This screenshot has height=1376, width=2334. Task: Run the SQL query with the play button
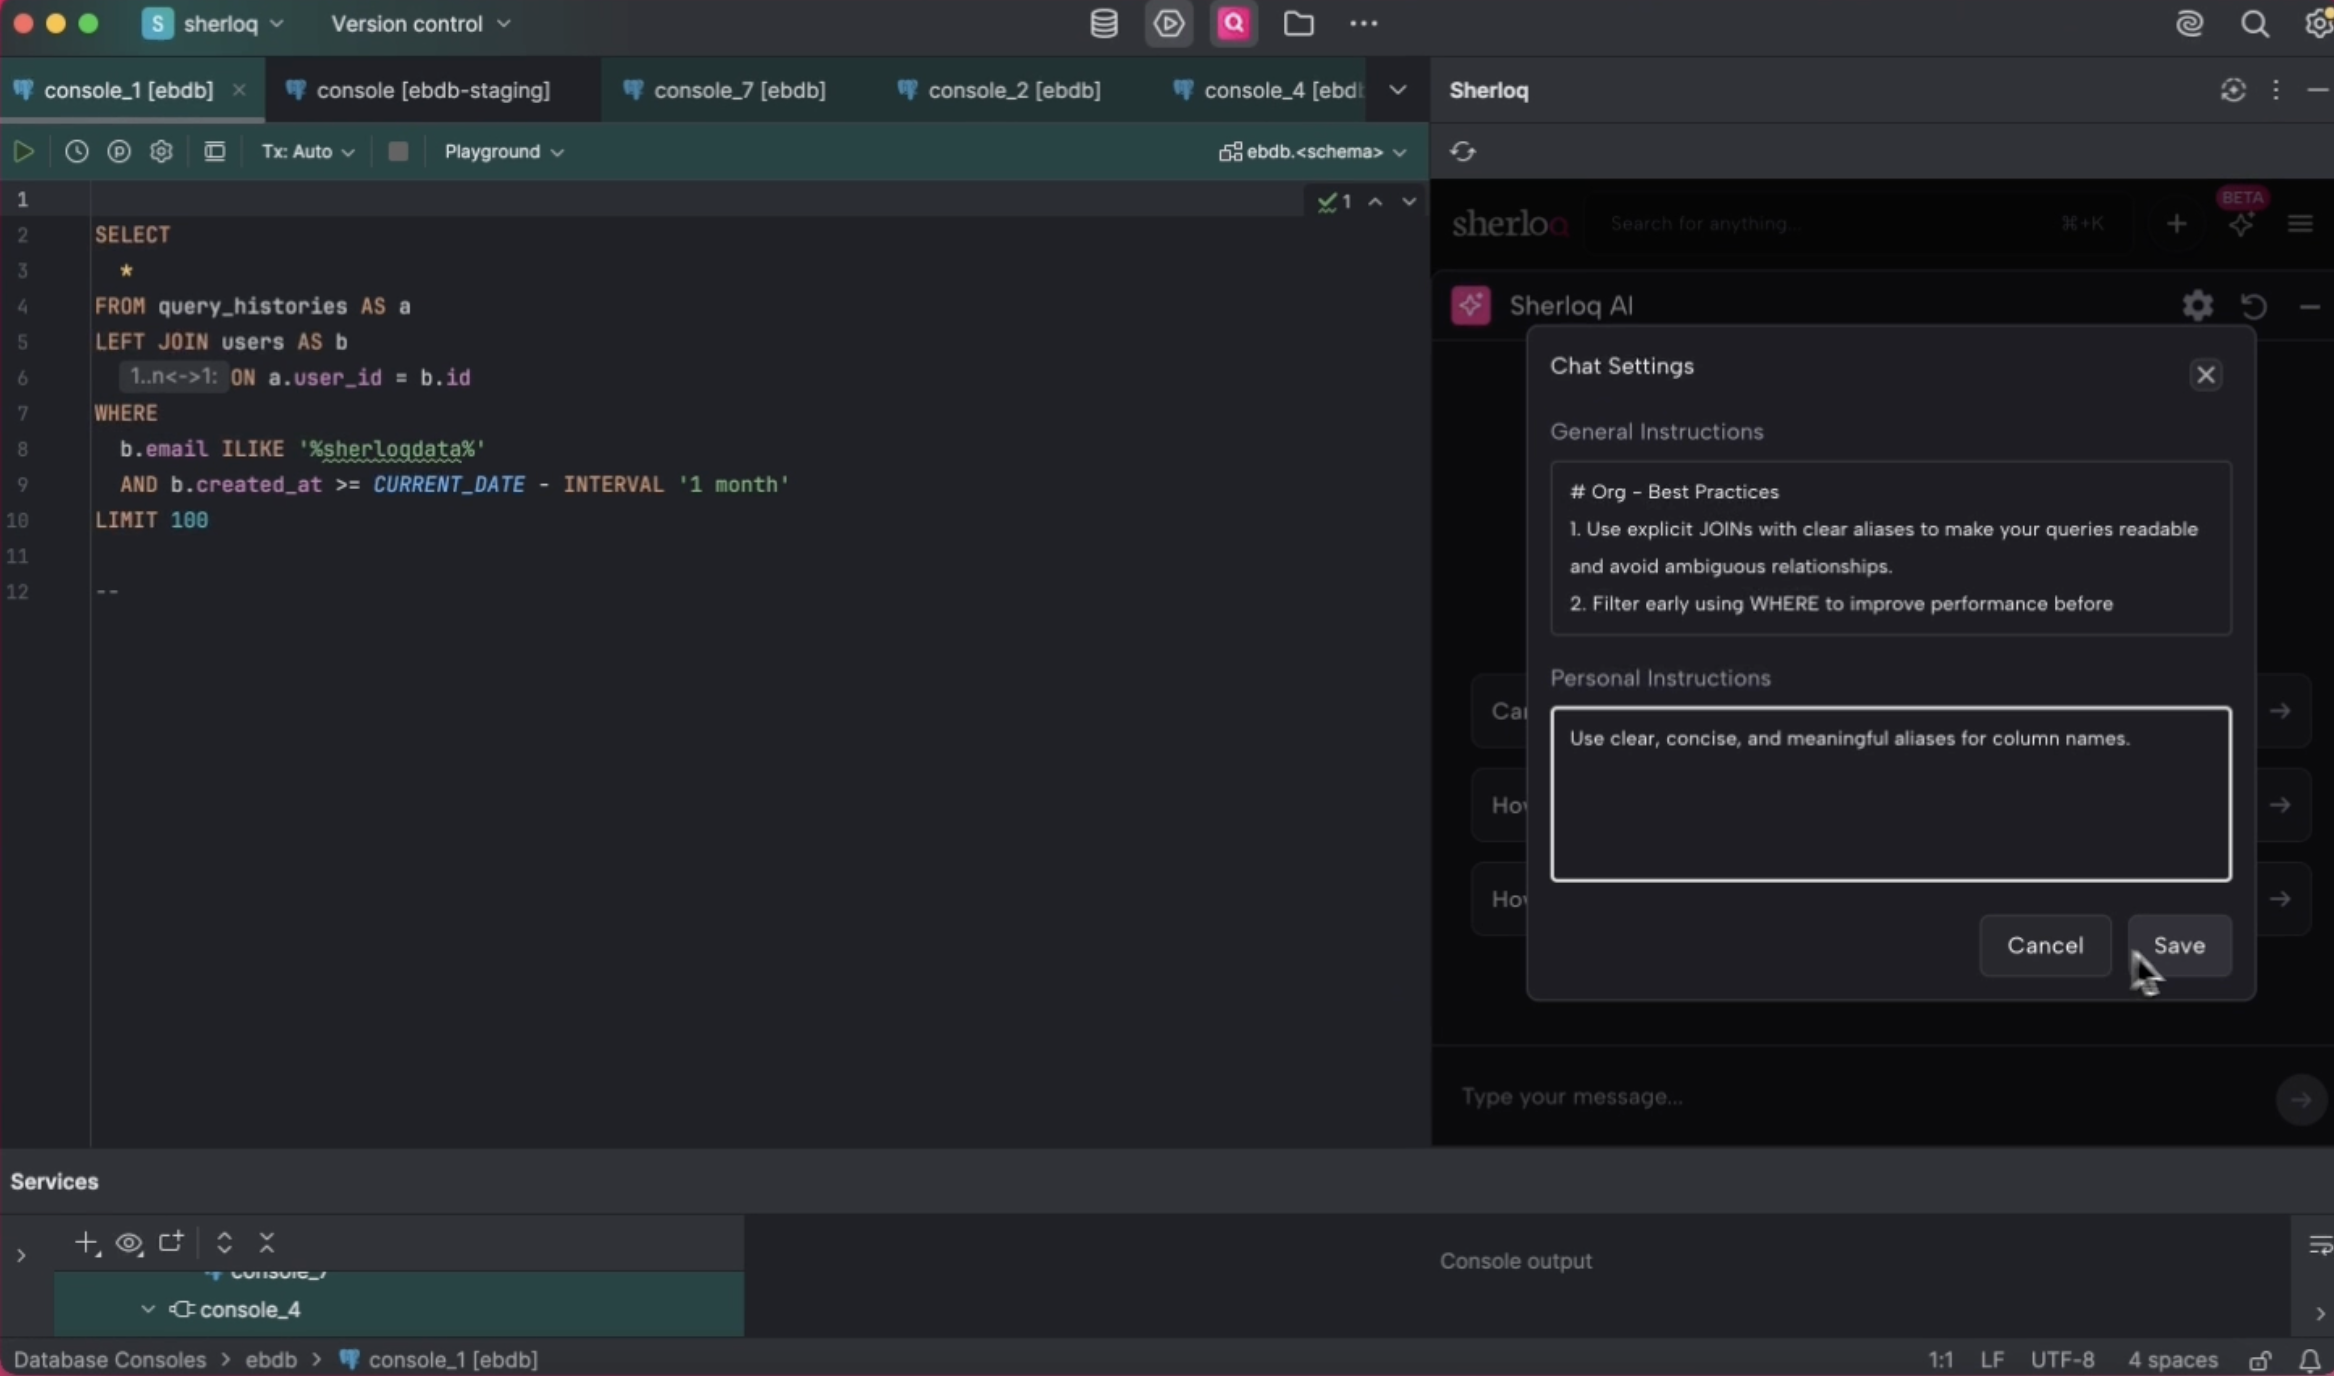coord(23,152)
